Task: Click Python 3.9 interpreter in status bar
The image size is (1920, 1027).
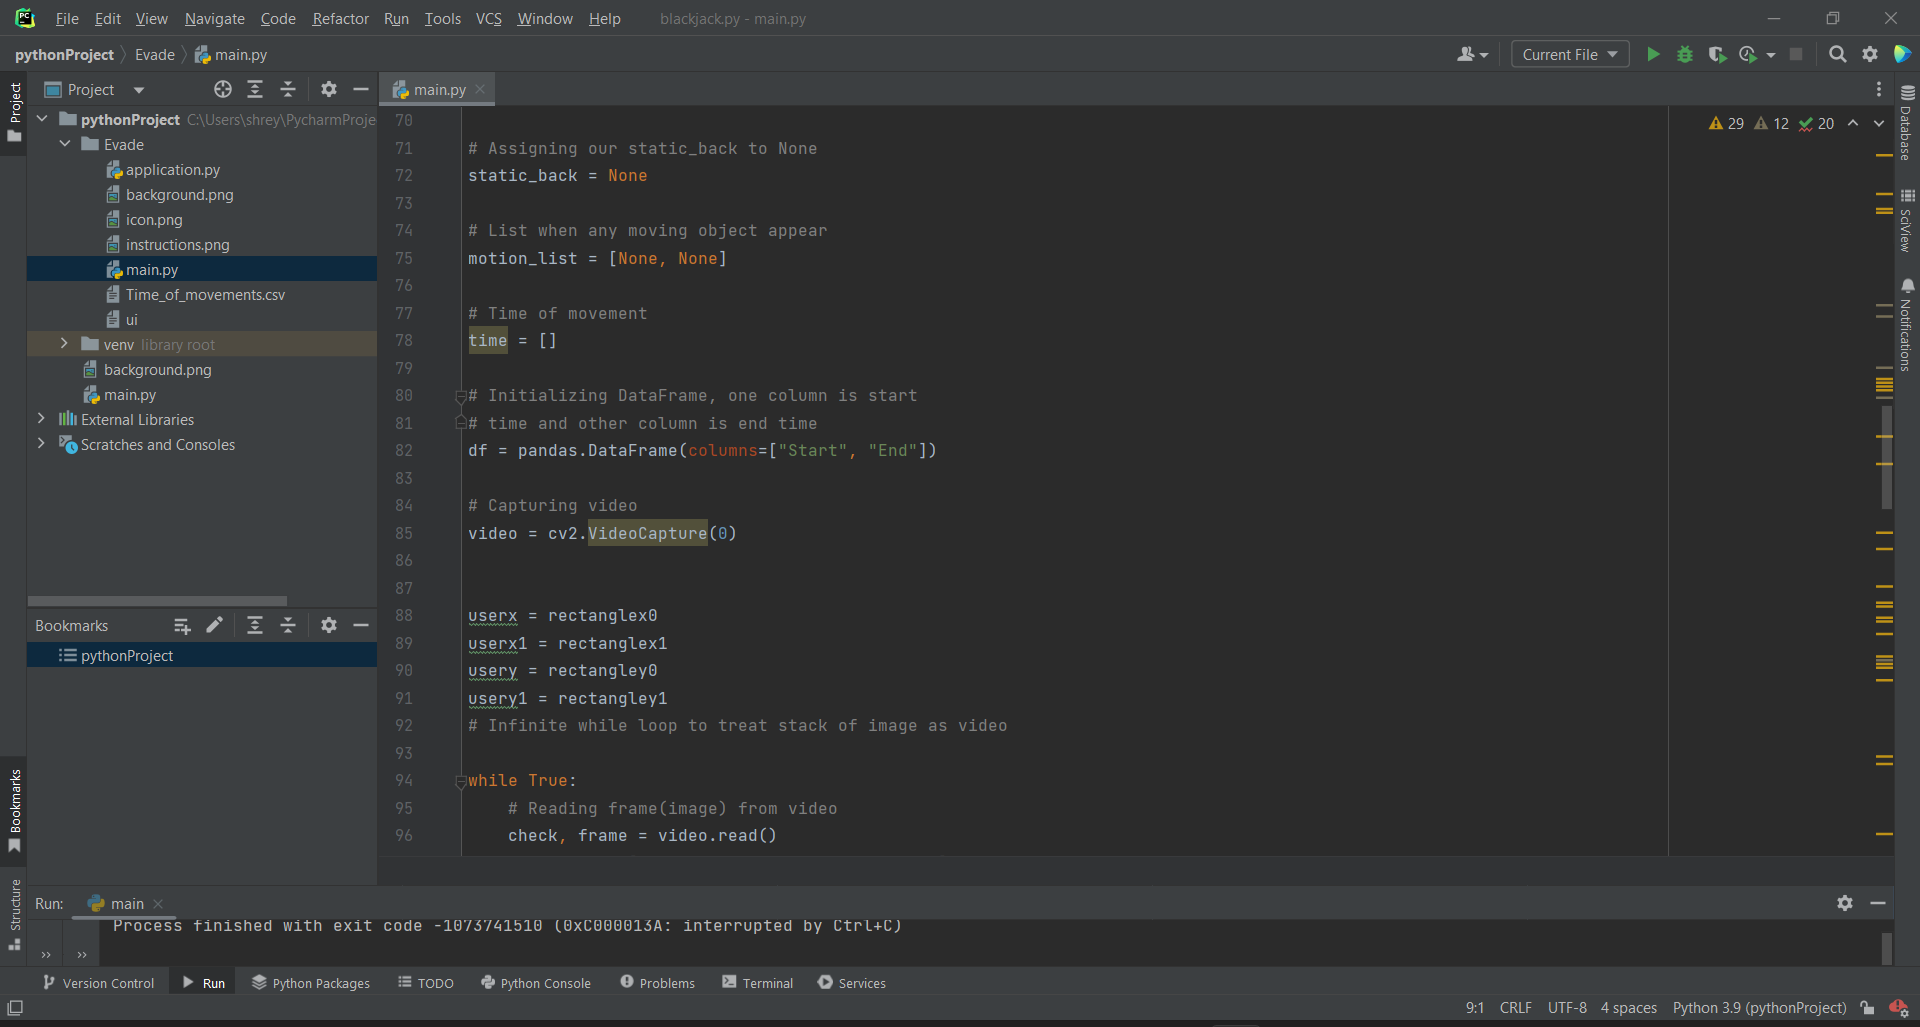Action: pyautogui.click(x=1759, y=1008)
